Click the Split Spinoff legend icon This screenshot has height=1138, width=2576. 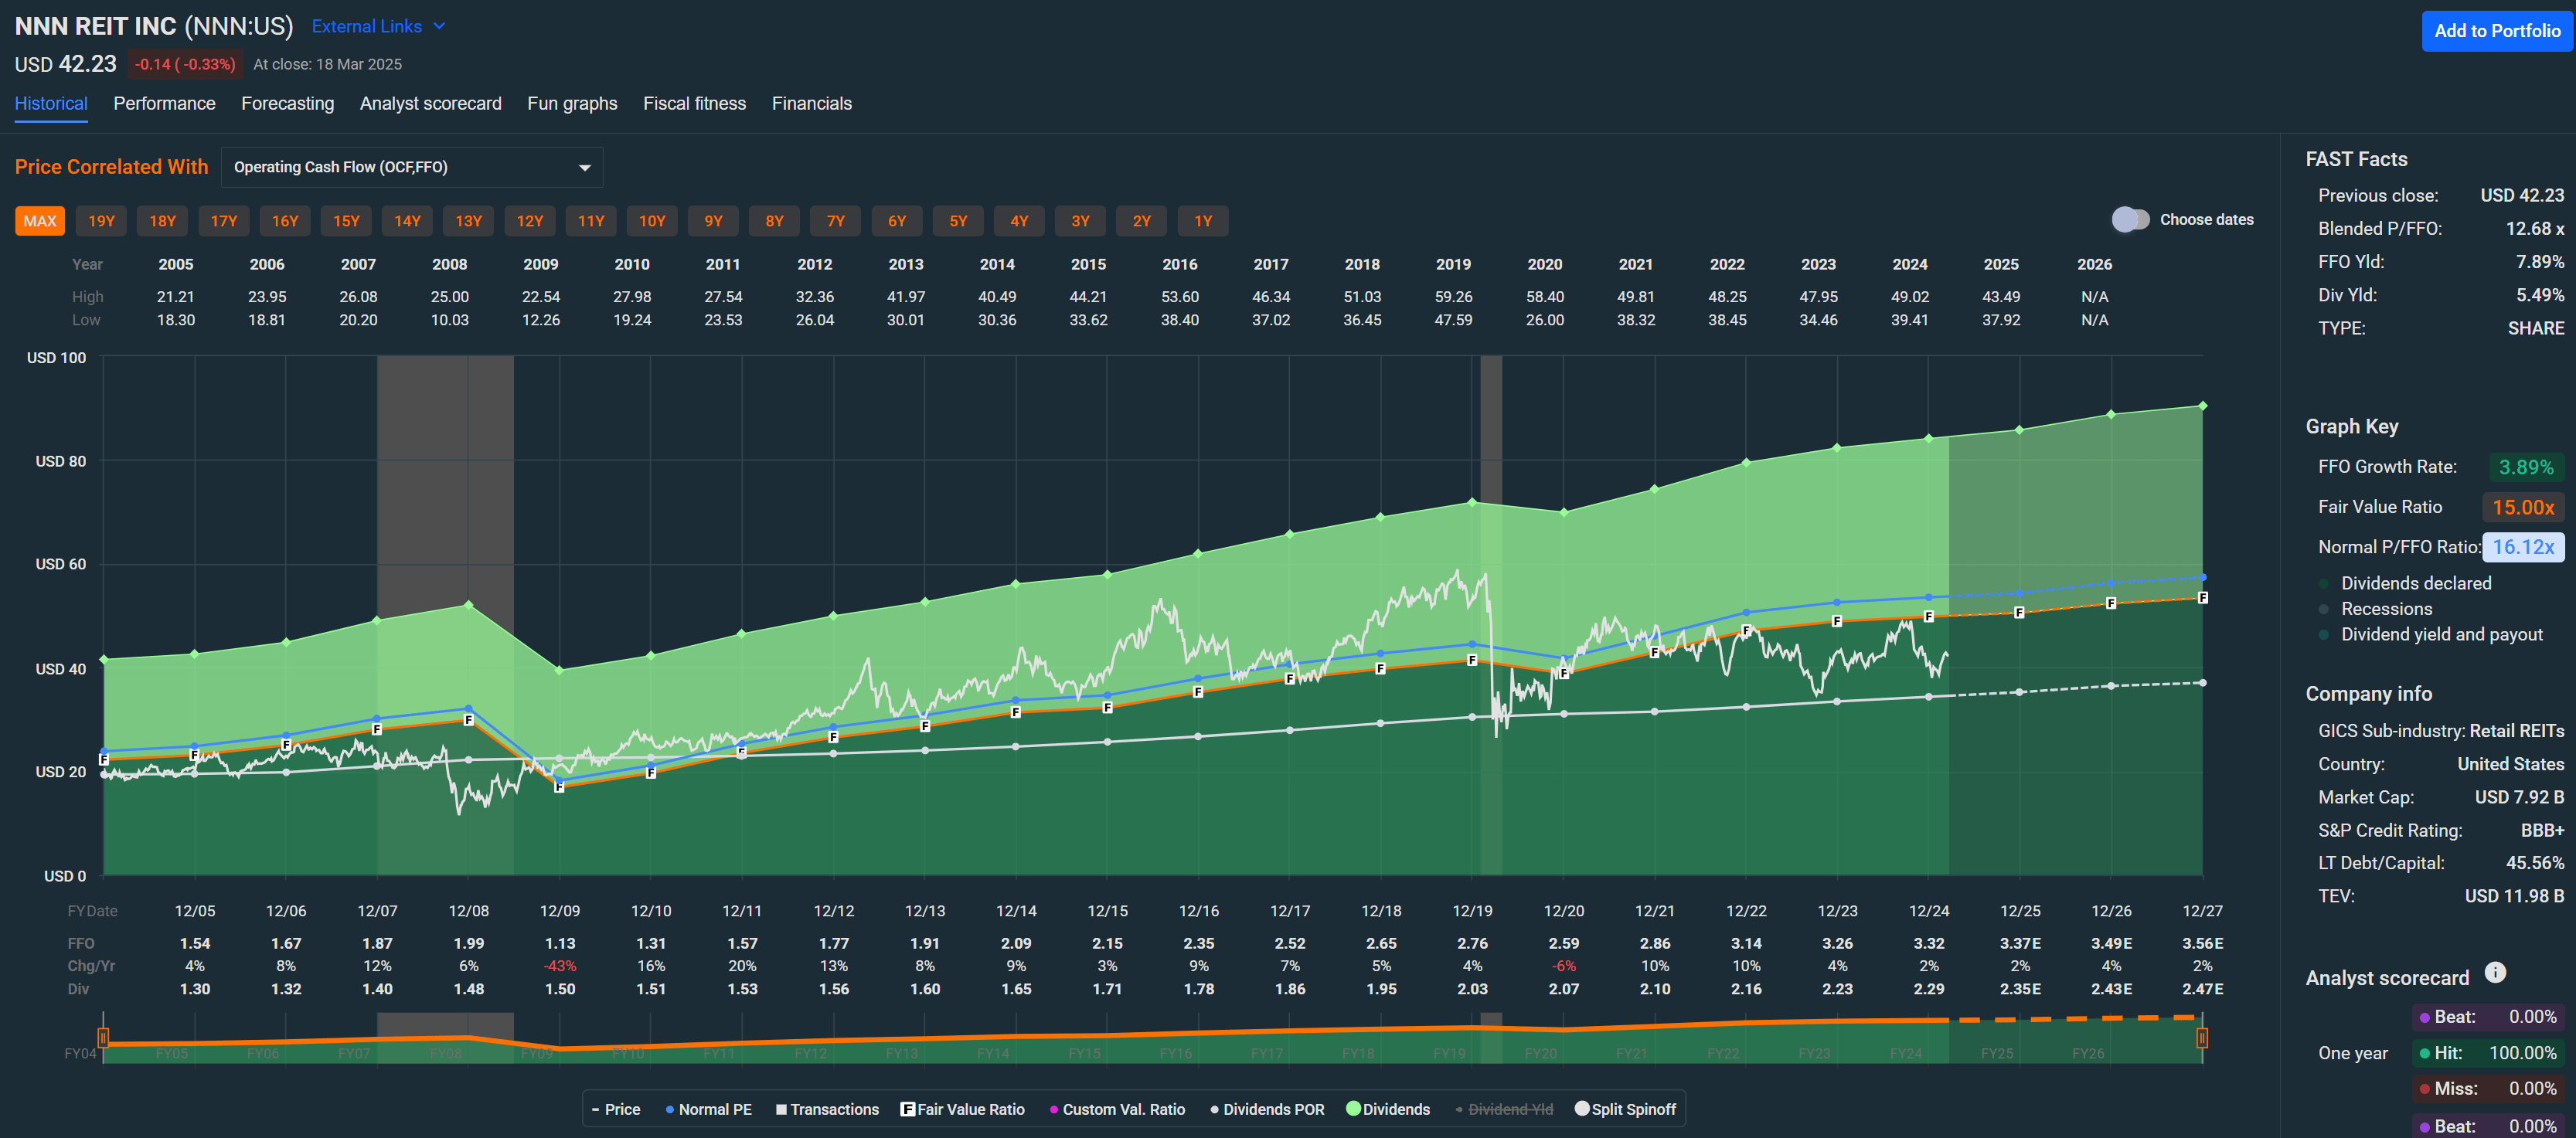tap(1581, 1109)
